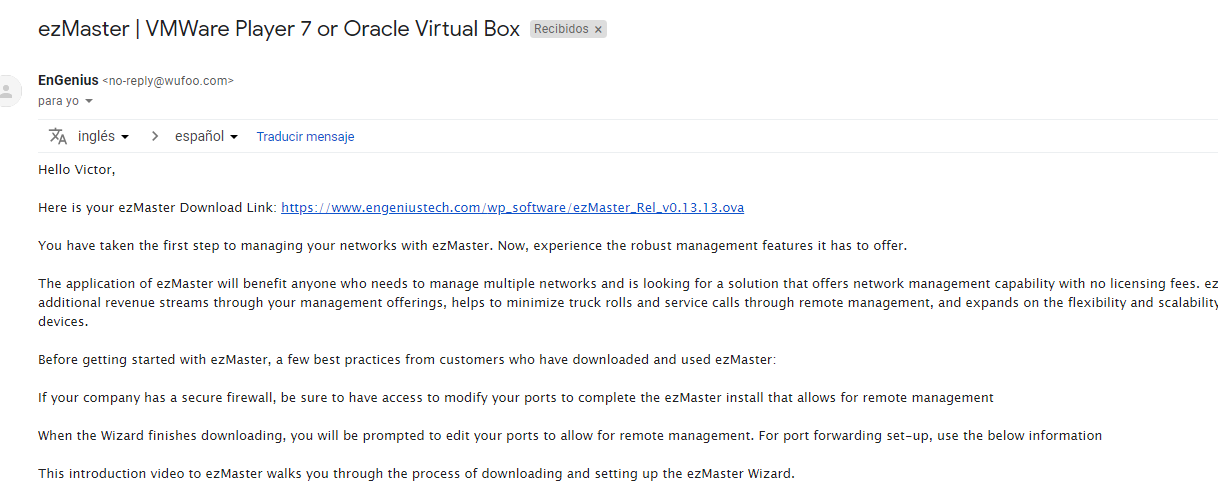Click the paragraph starting You have taken
This screenshot has width=1218, height=494.
(472, 246)
